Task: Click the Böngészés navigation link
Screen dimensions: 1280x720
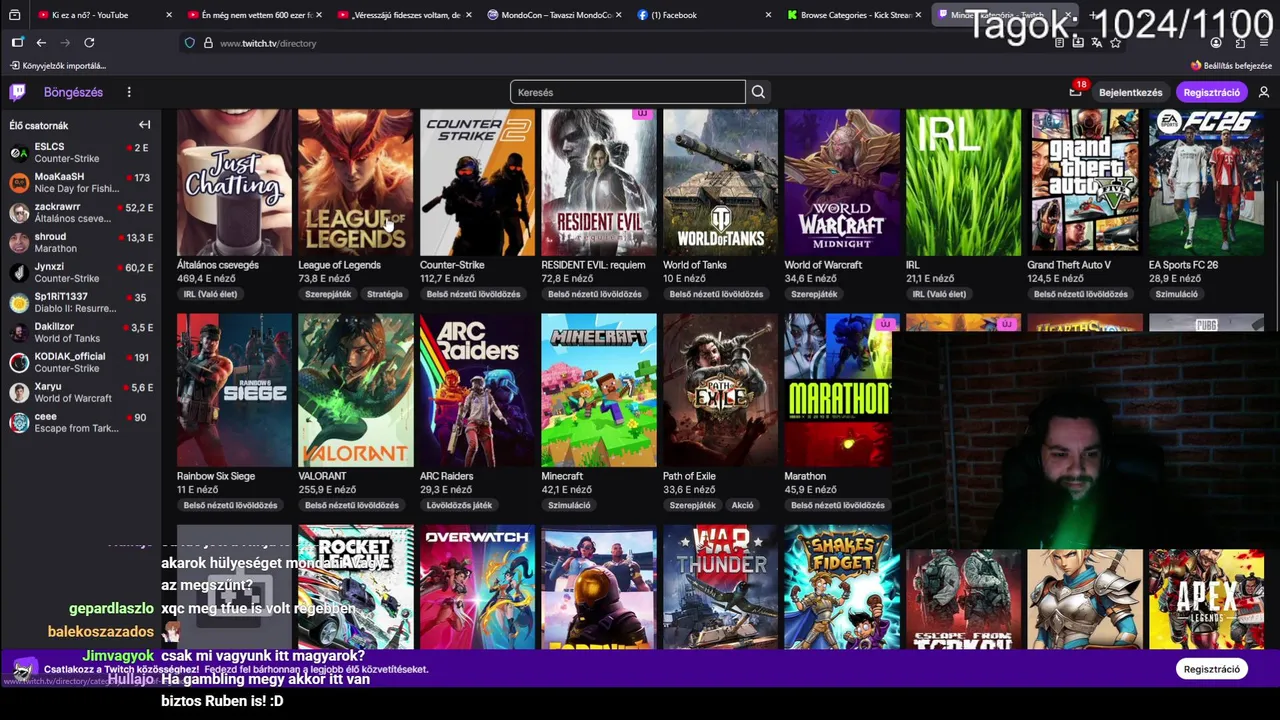Action: [73, 92]
